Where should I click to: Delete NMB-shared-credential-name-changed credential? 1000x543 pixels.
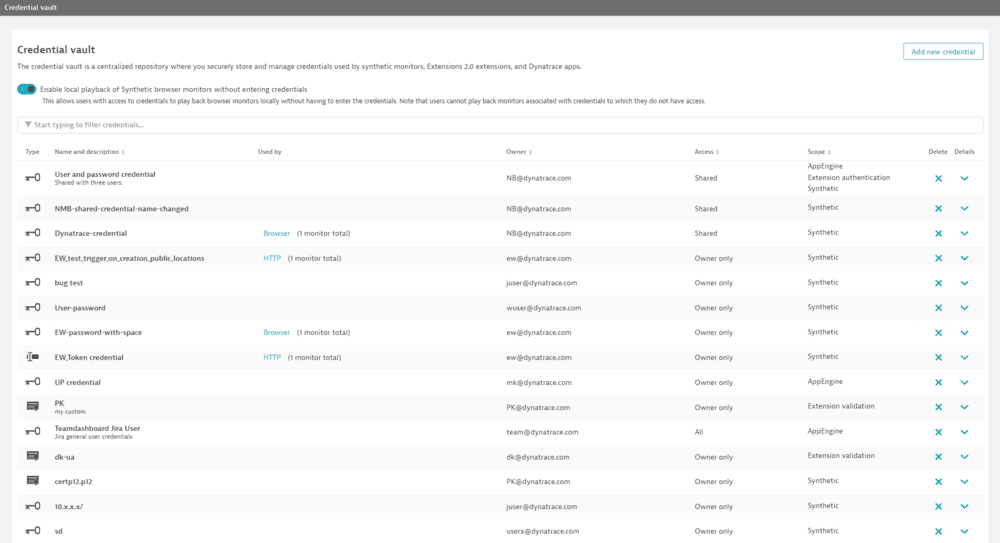pyautogui.click(x=938, y=209)
